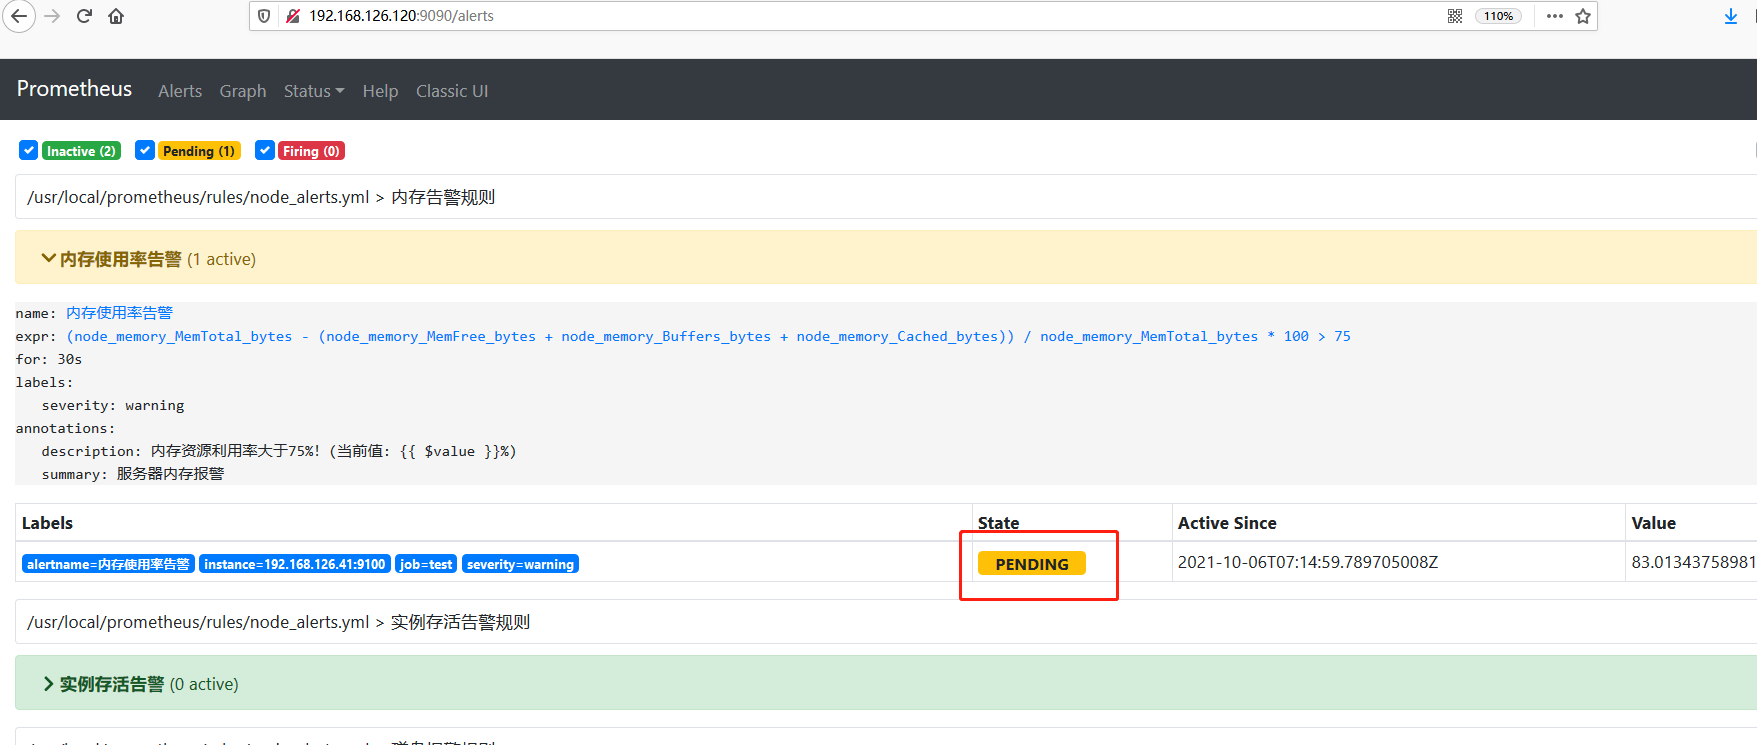The height and width of the screenshot is (745, 1757).
Task: Open the Alerts nav item
Action: pyautogui.click(x=180, y=91)
